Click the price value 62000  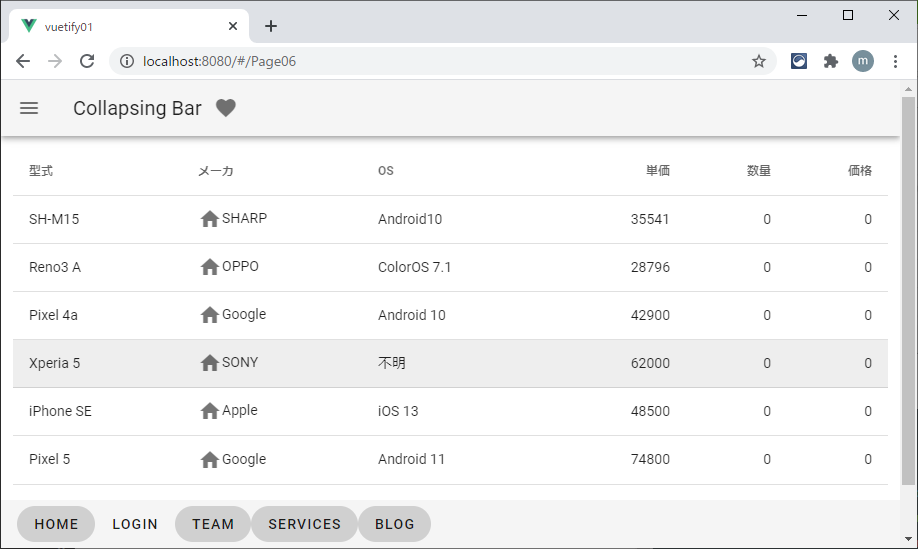point(650,363)
